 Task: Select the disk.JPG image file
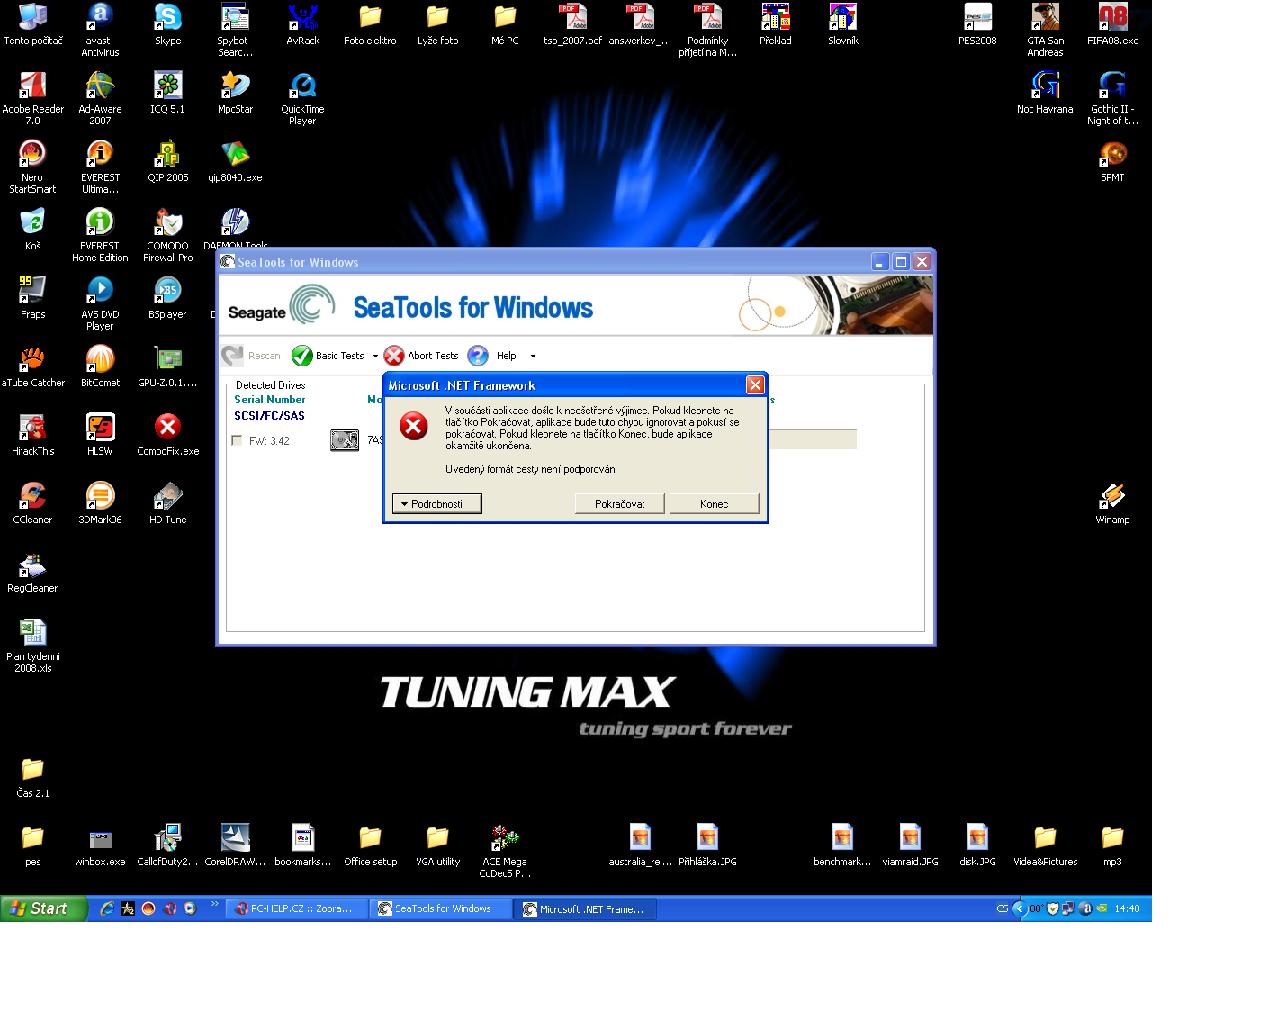coord(977,845)
